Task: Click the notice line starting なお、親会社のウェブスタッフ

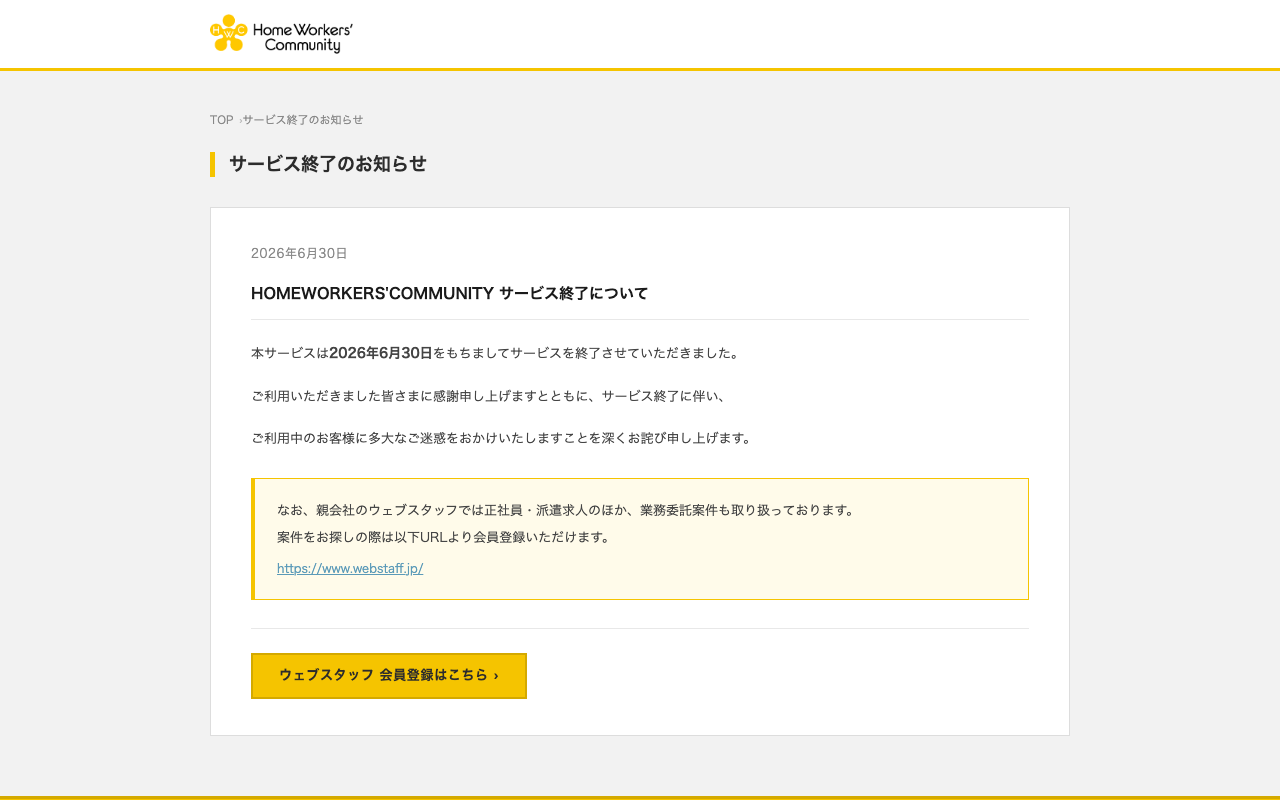Action: [x=568, y=510]
